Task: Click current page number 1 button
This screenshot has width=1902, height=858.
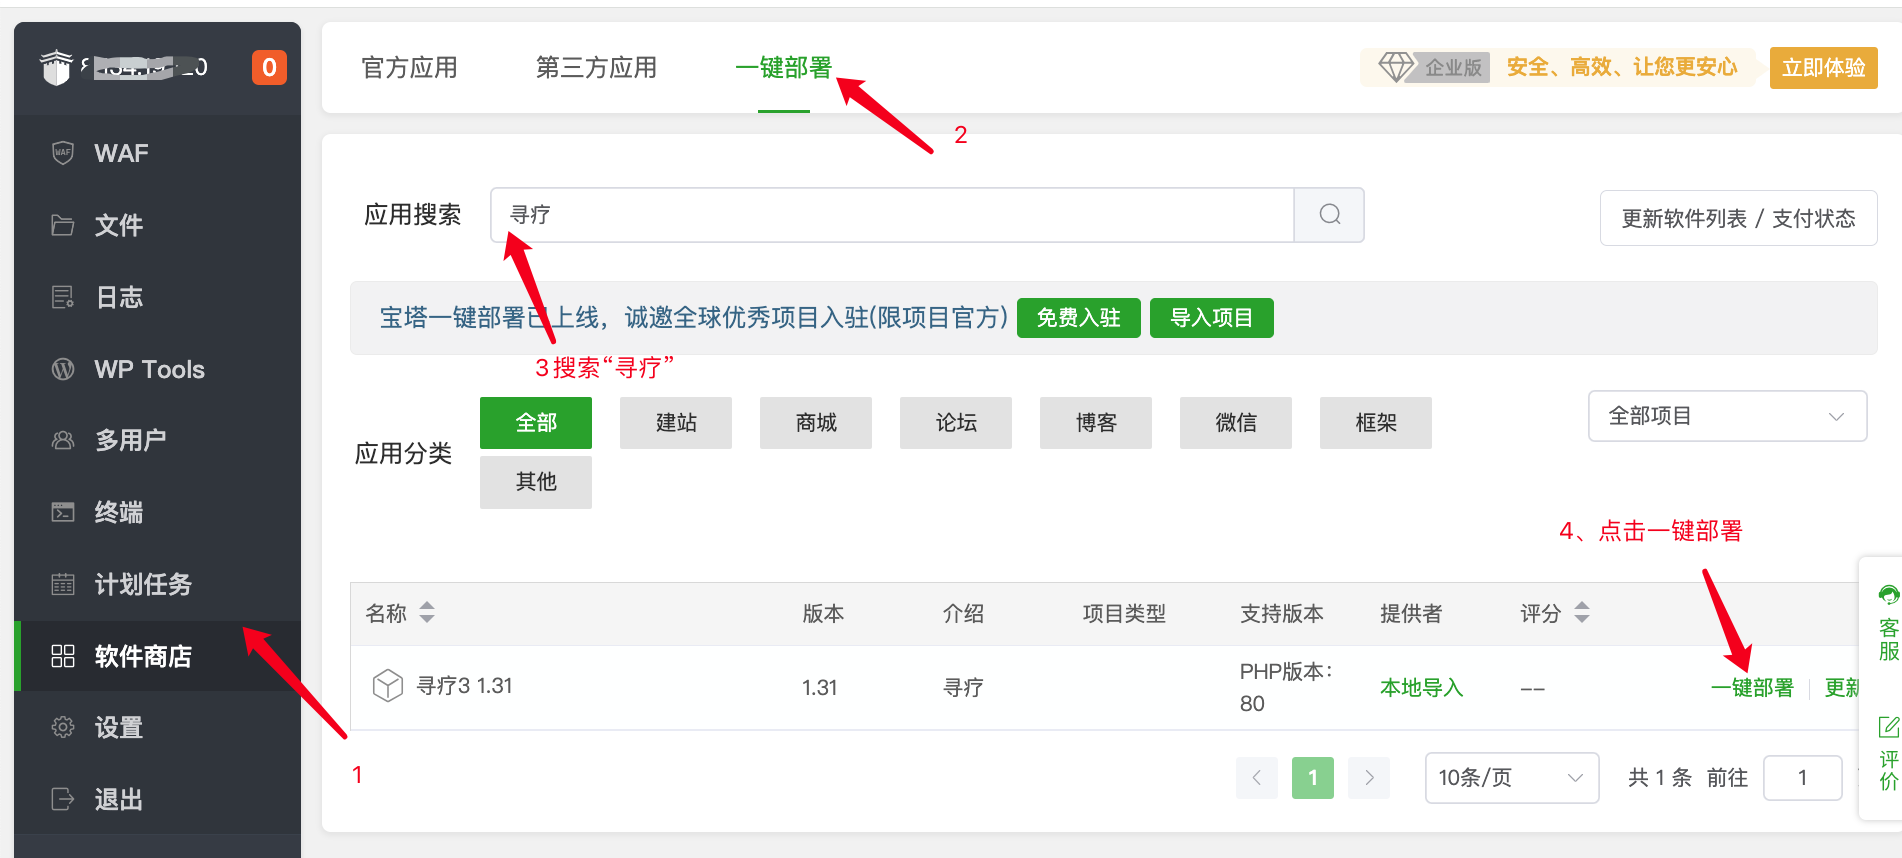Action: (x=1313, y=778)
